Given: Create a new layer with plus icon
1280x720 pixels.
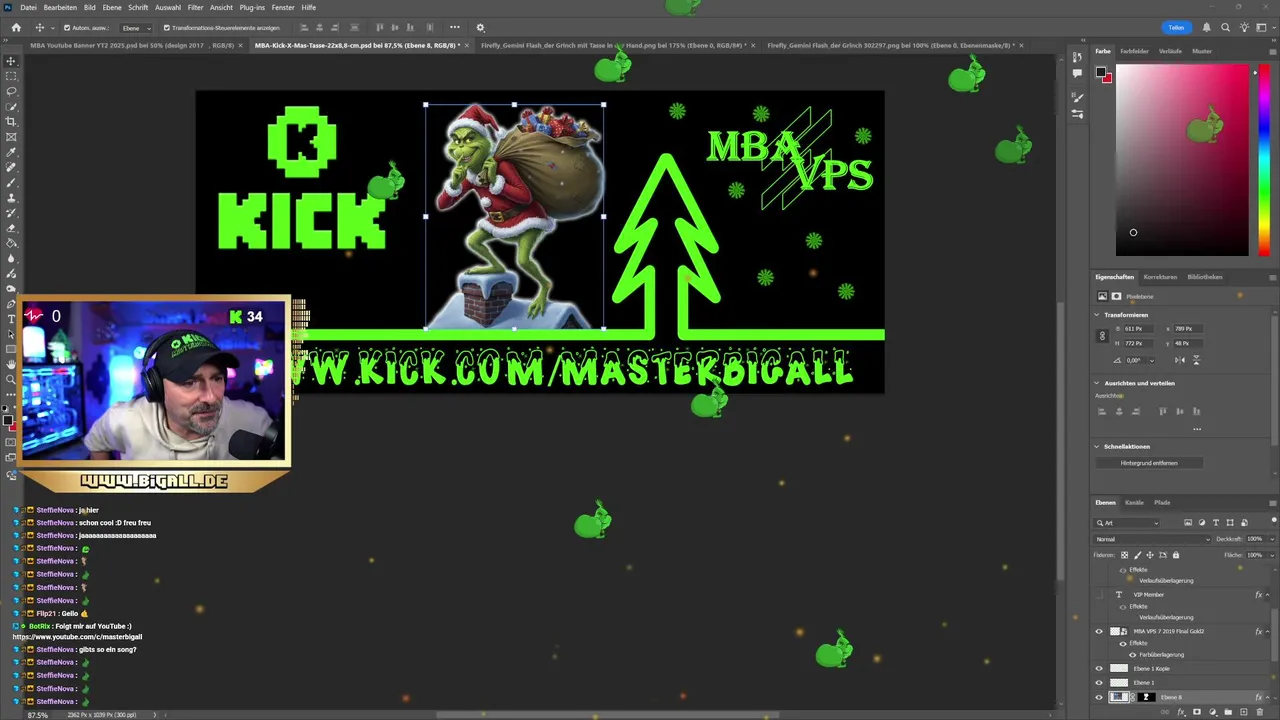Looking at the screenshot, I should click(1244, 712).
